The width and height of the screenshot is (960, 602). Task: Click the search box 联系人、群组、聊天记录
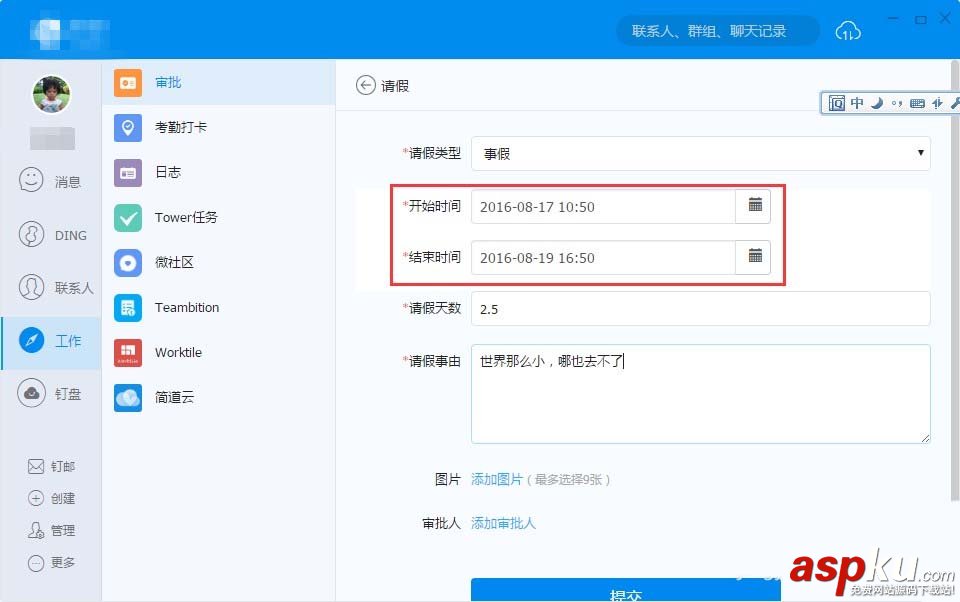pos(717,31)
